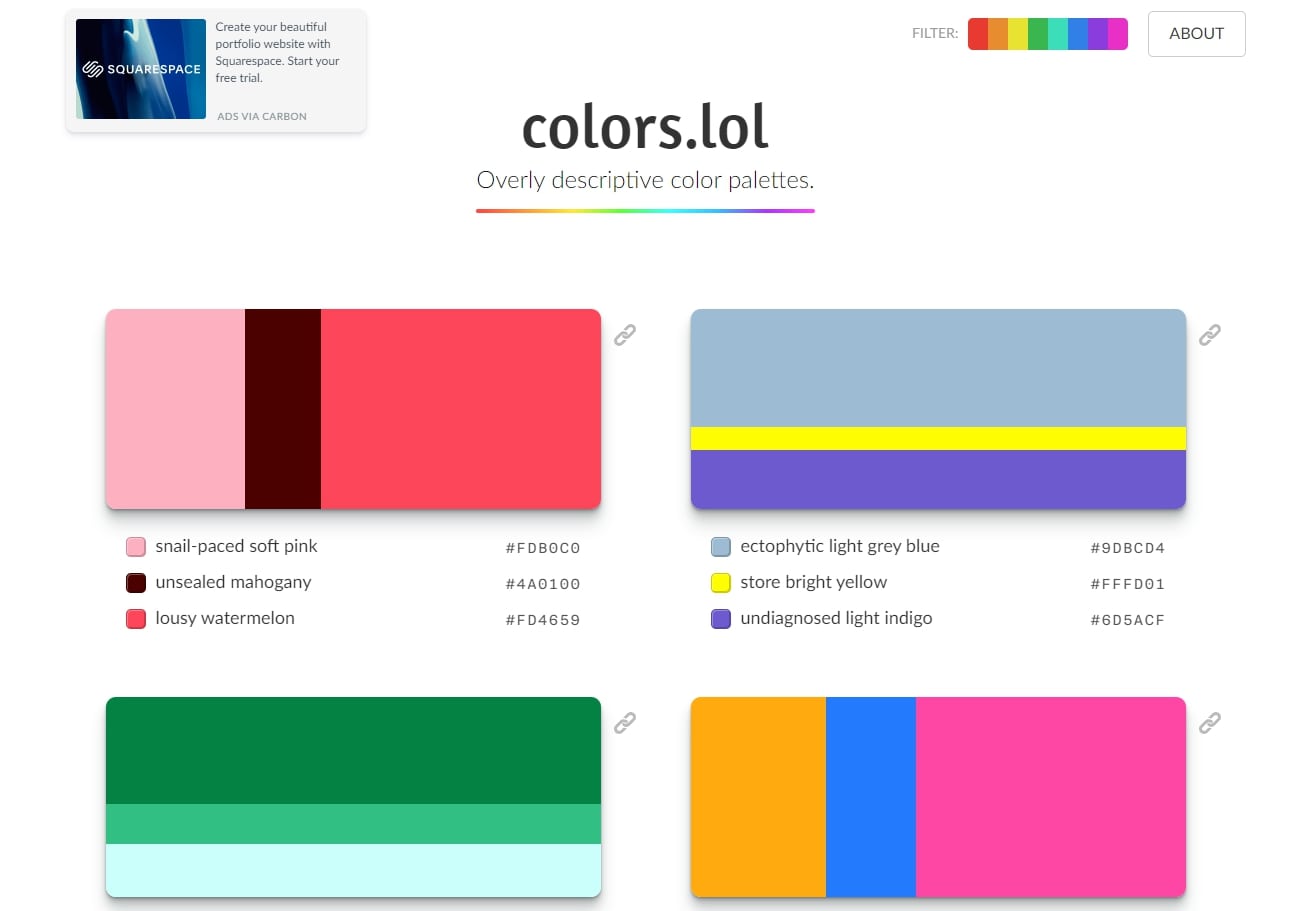
Task: Follow the ADS VIA CARBON link
Action: tap(262, 116)
